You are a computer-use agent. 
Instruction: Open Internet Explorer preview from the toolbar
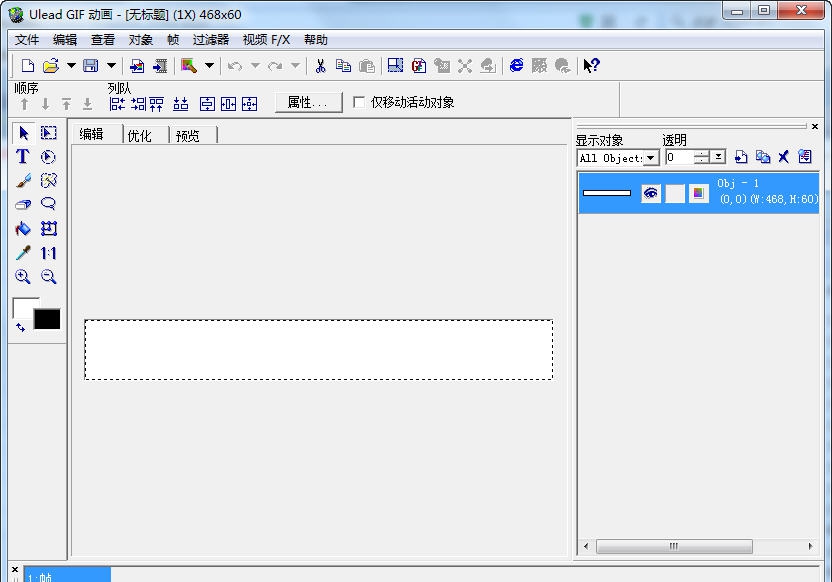pyautogui.click(x=517, y=66)
